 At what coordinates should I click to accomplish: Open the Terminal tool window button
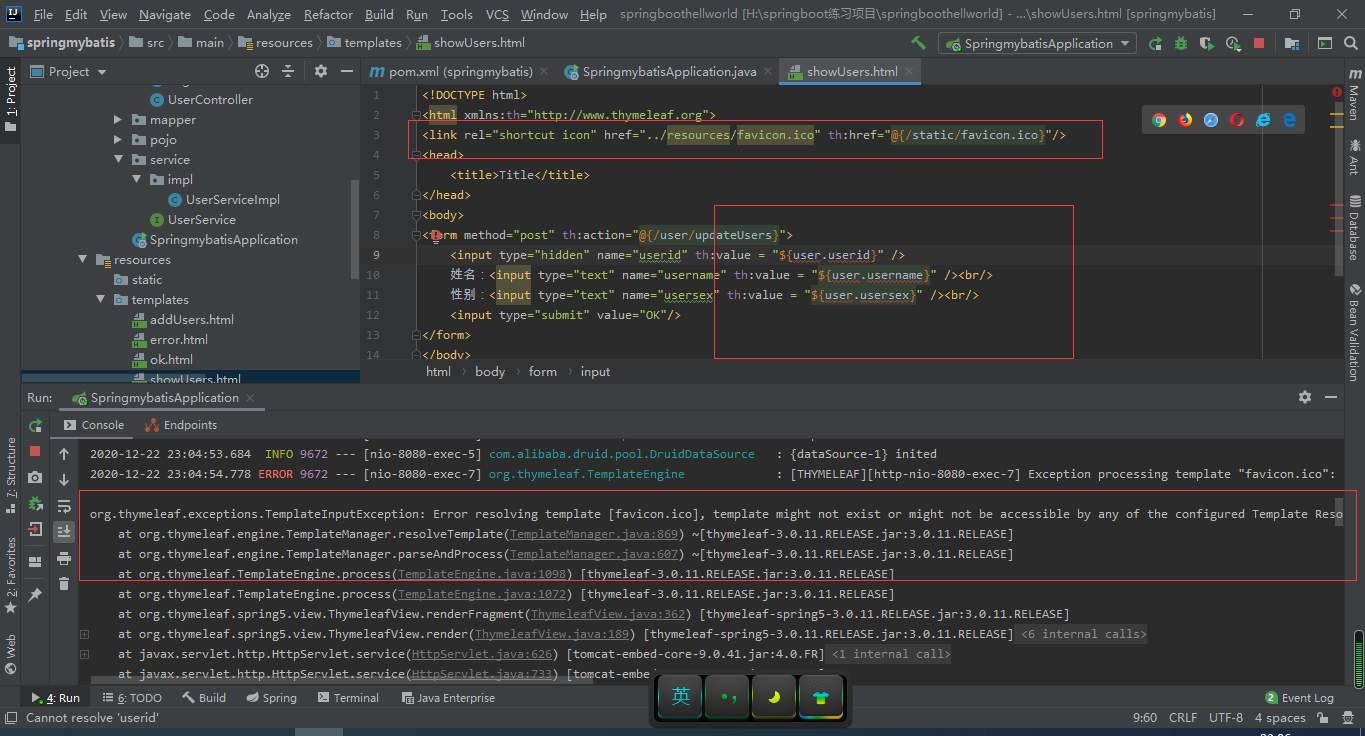click(348, 698)
